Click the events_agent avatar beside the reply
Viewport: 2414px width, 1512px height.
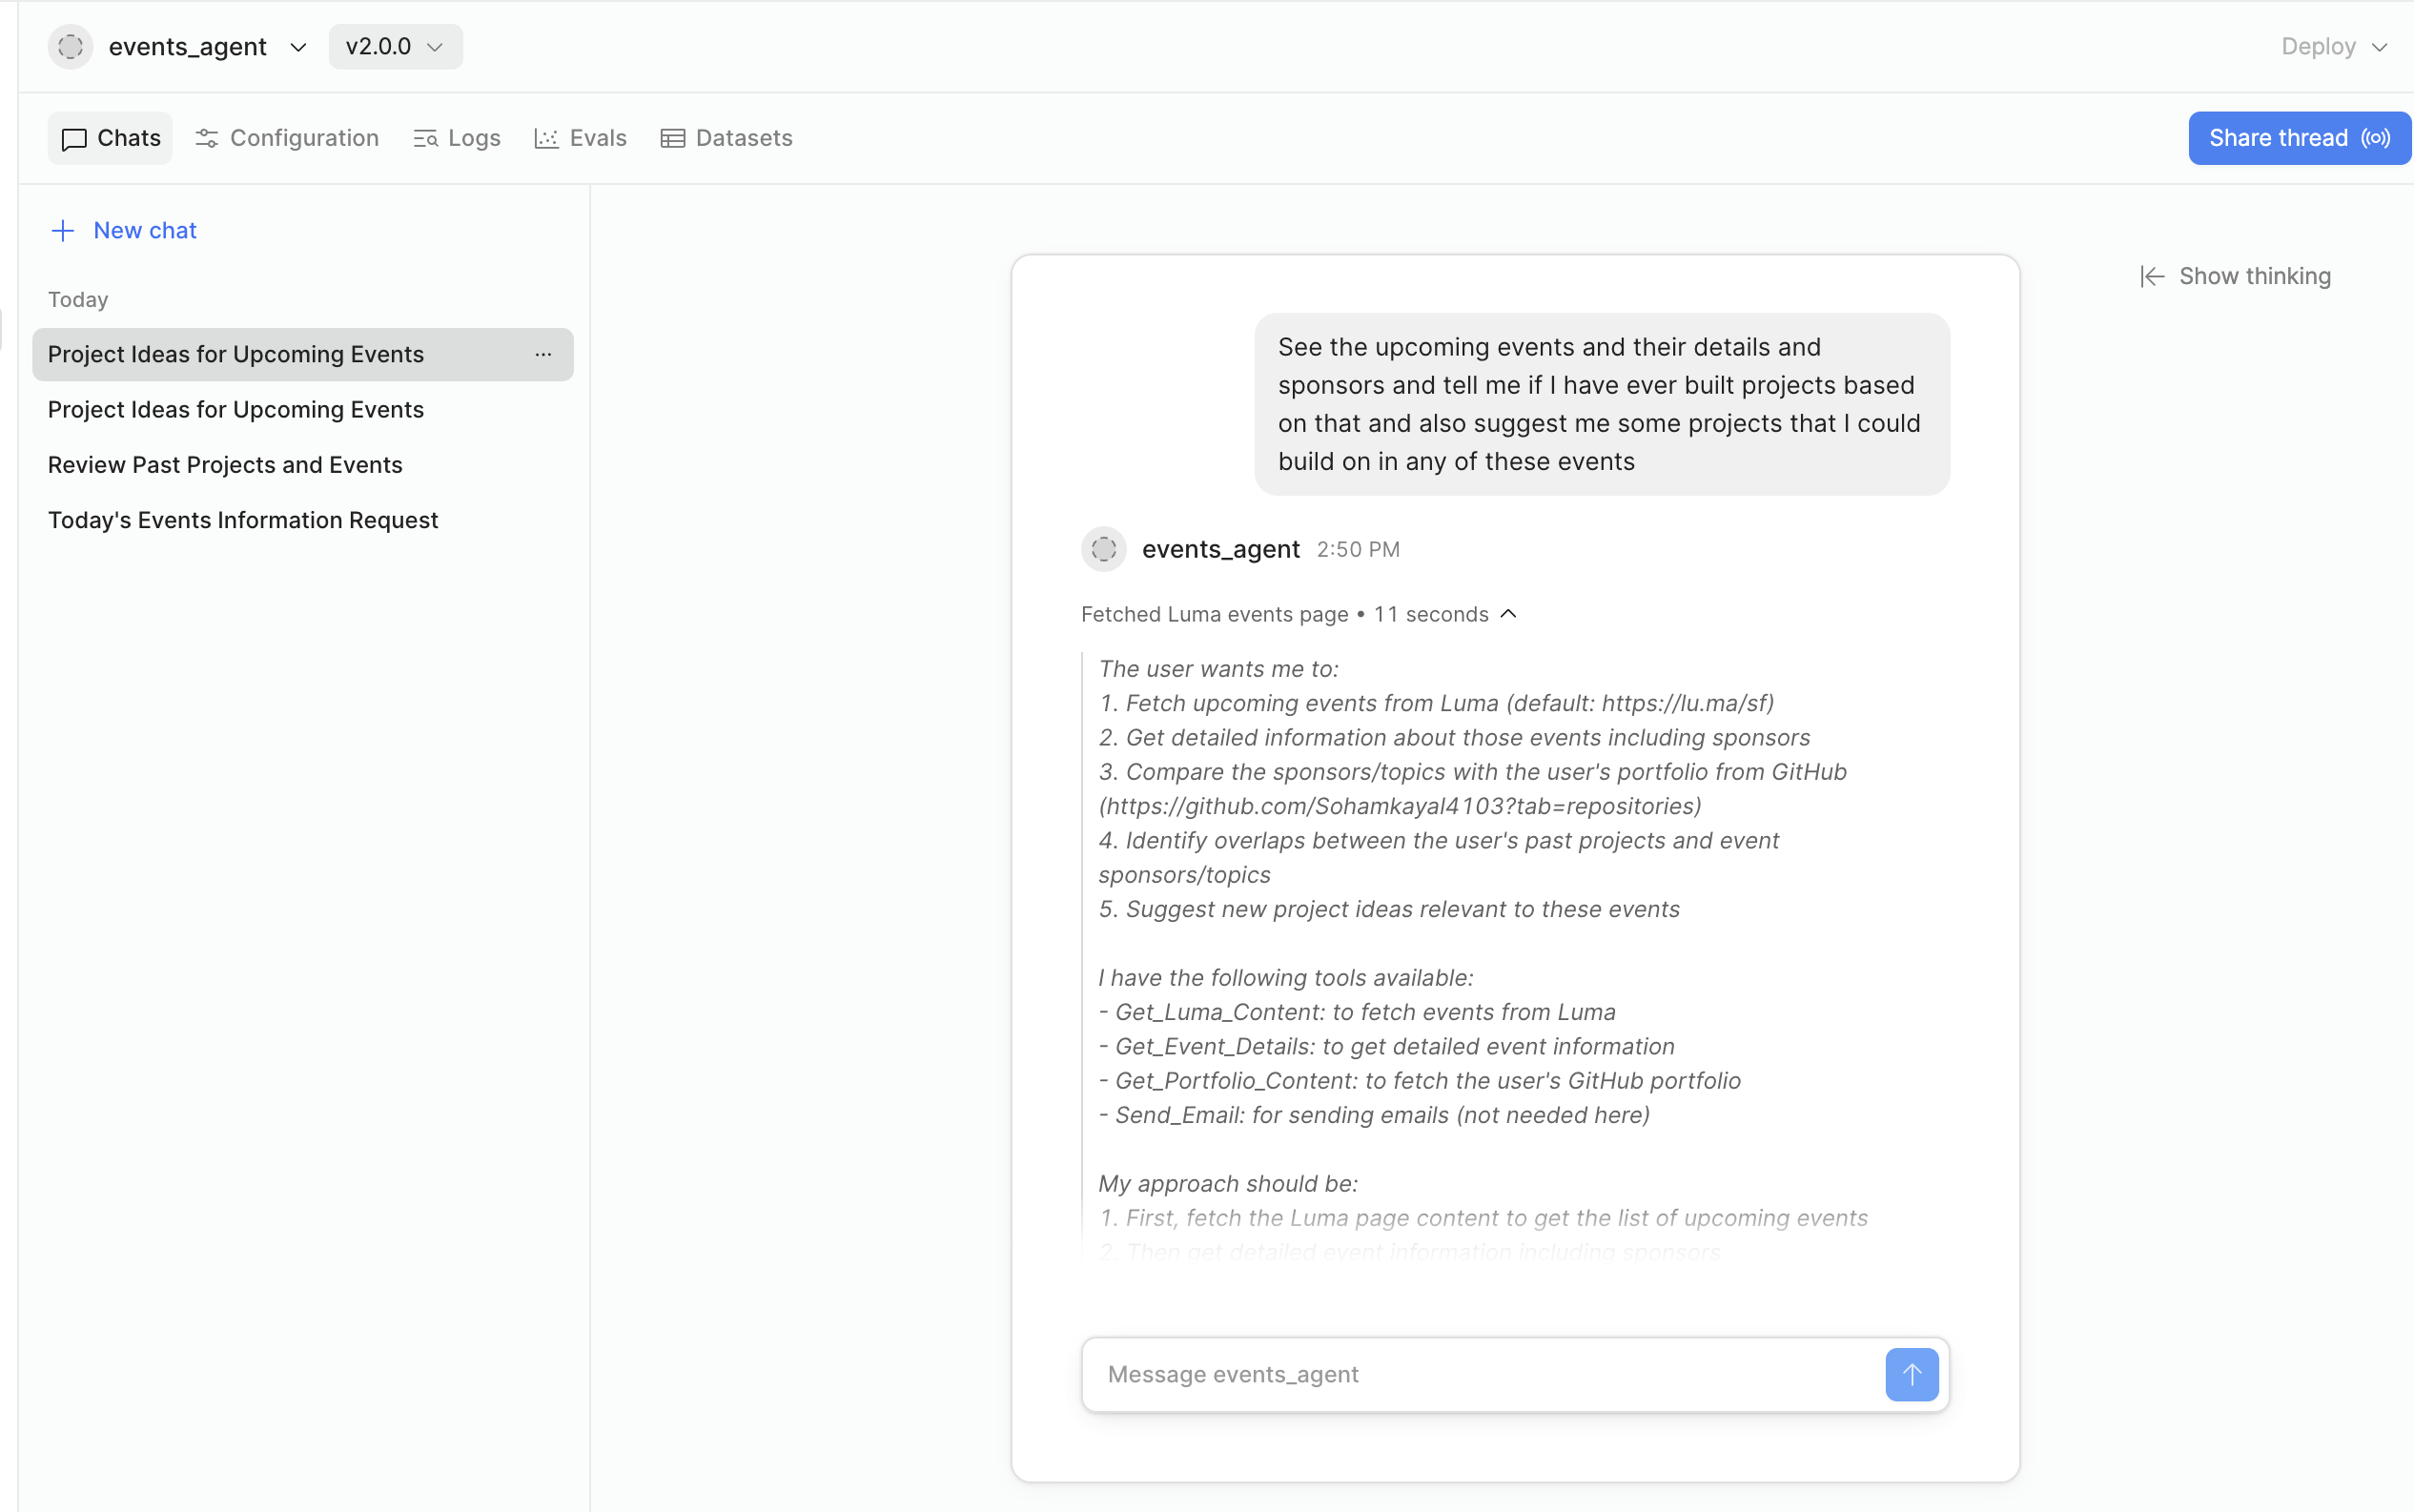(1103, 549)
